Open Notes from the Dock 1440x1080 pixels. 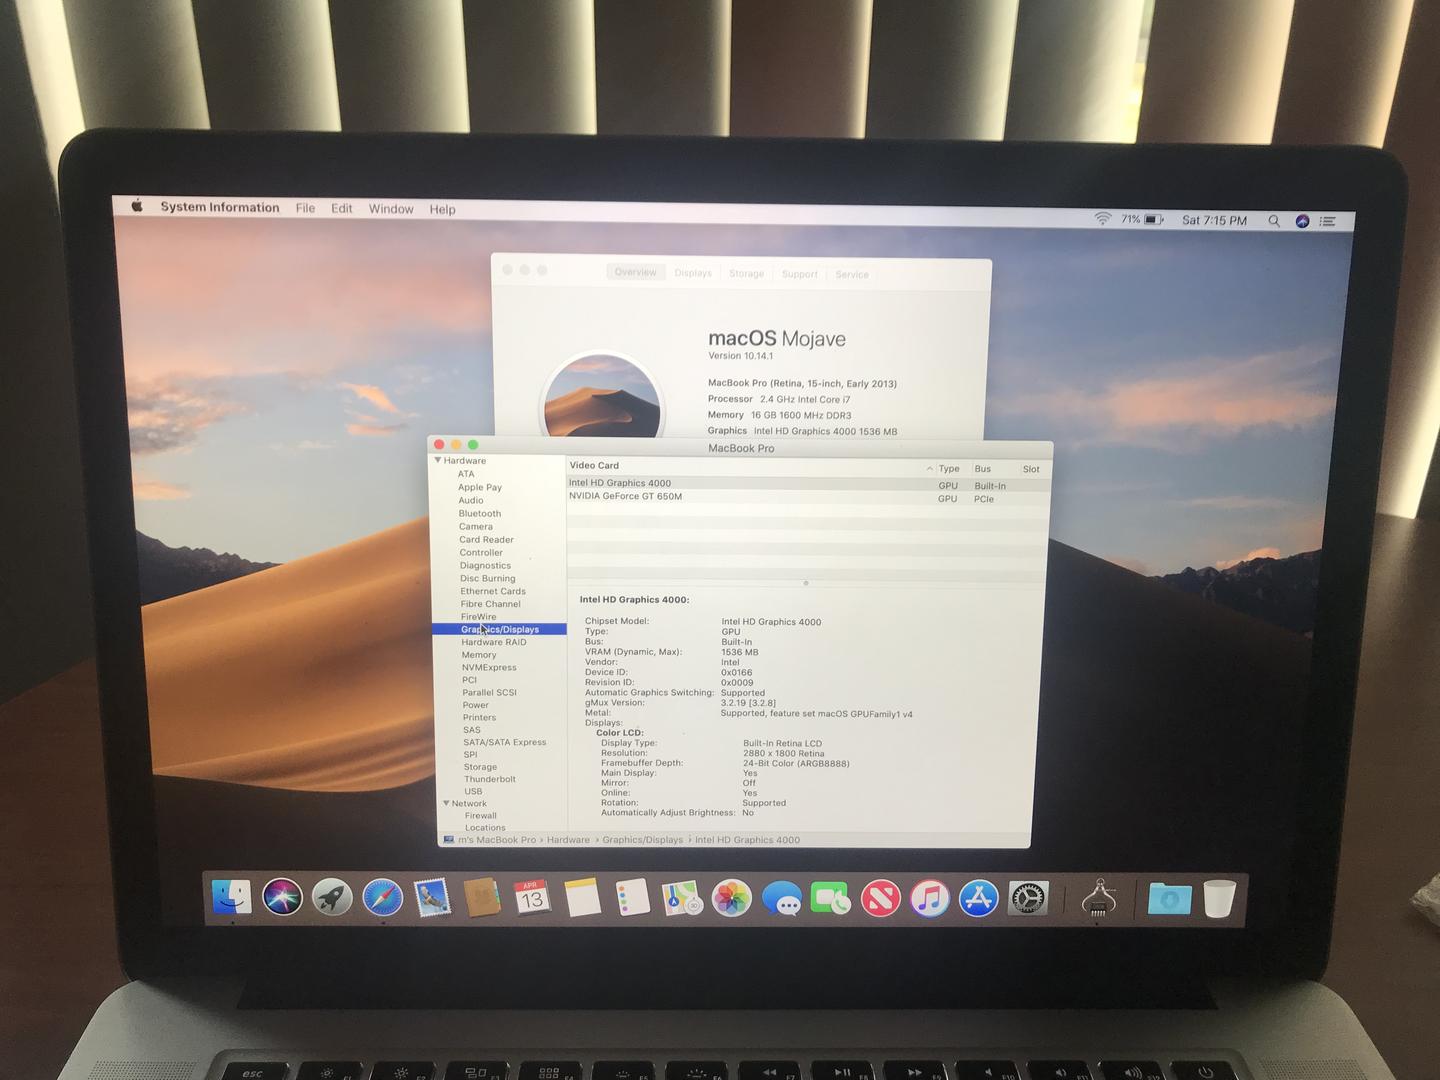582,897
